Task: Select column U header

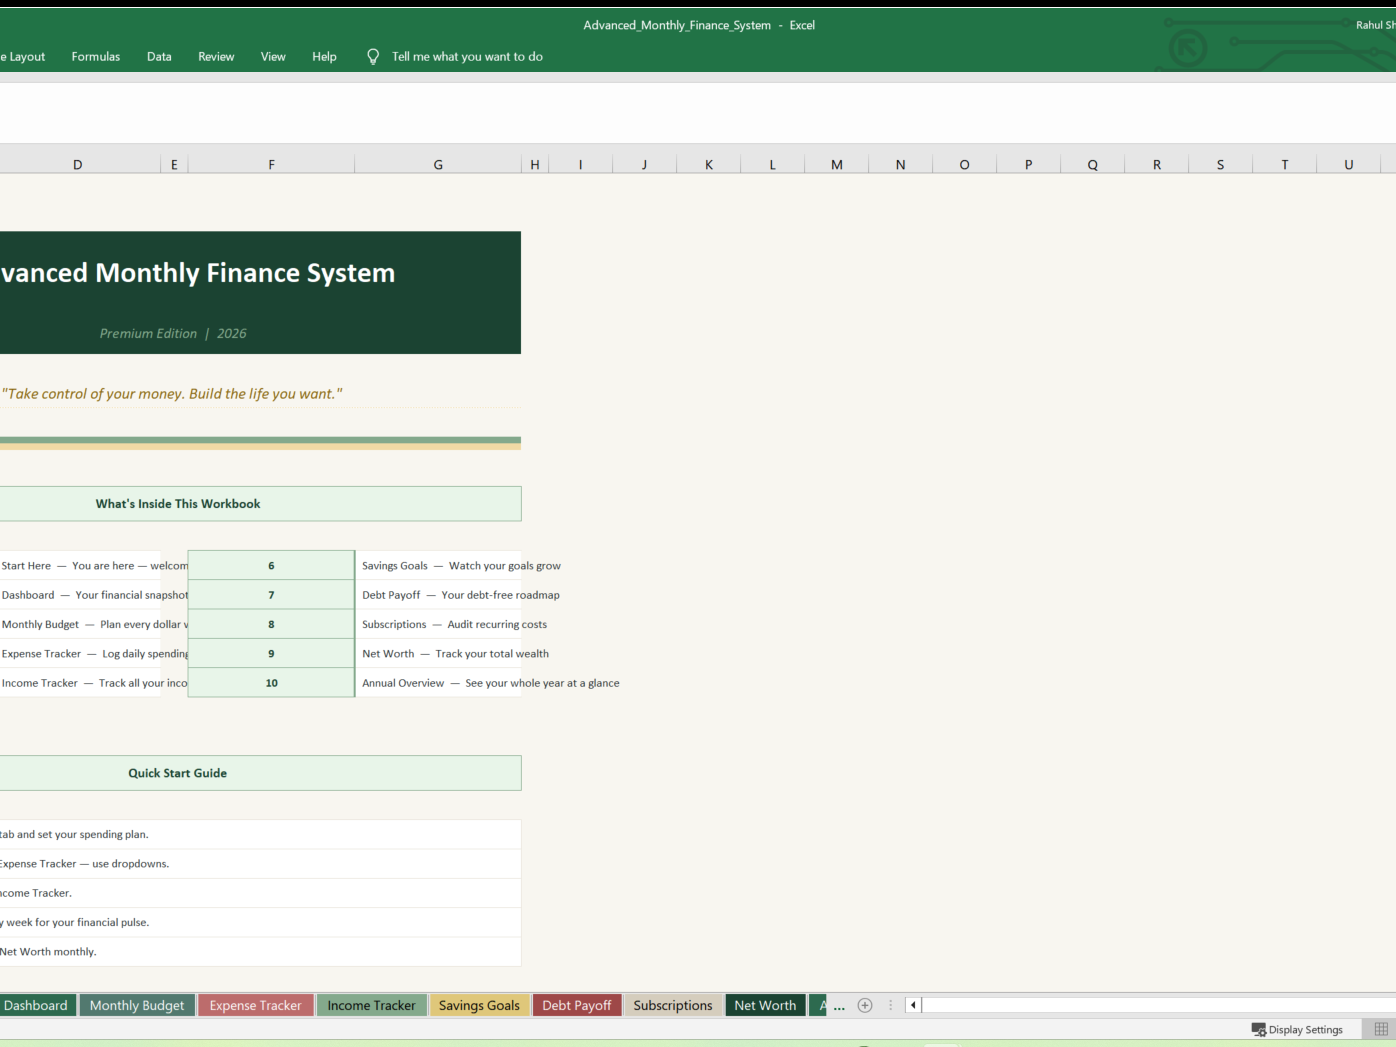Action: pyautogui.click(x=1349, y=164)
